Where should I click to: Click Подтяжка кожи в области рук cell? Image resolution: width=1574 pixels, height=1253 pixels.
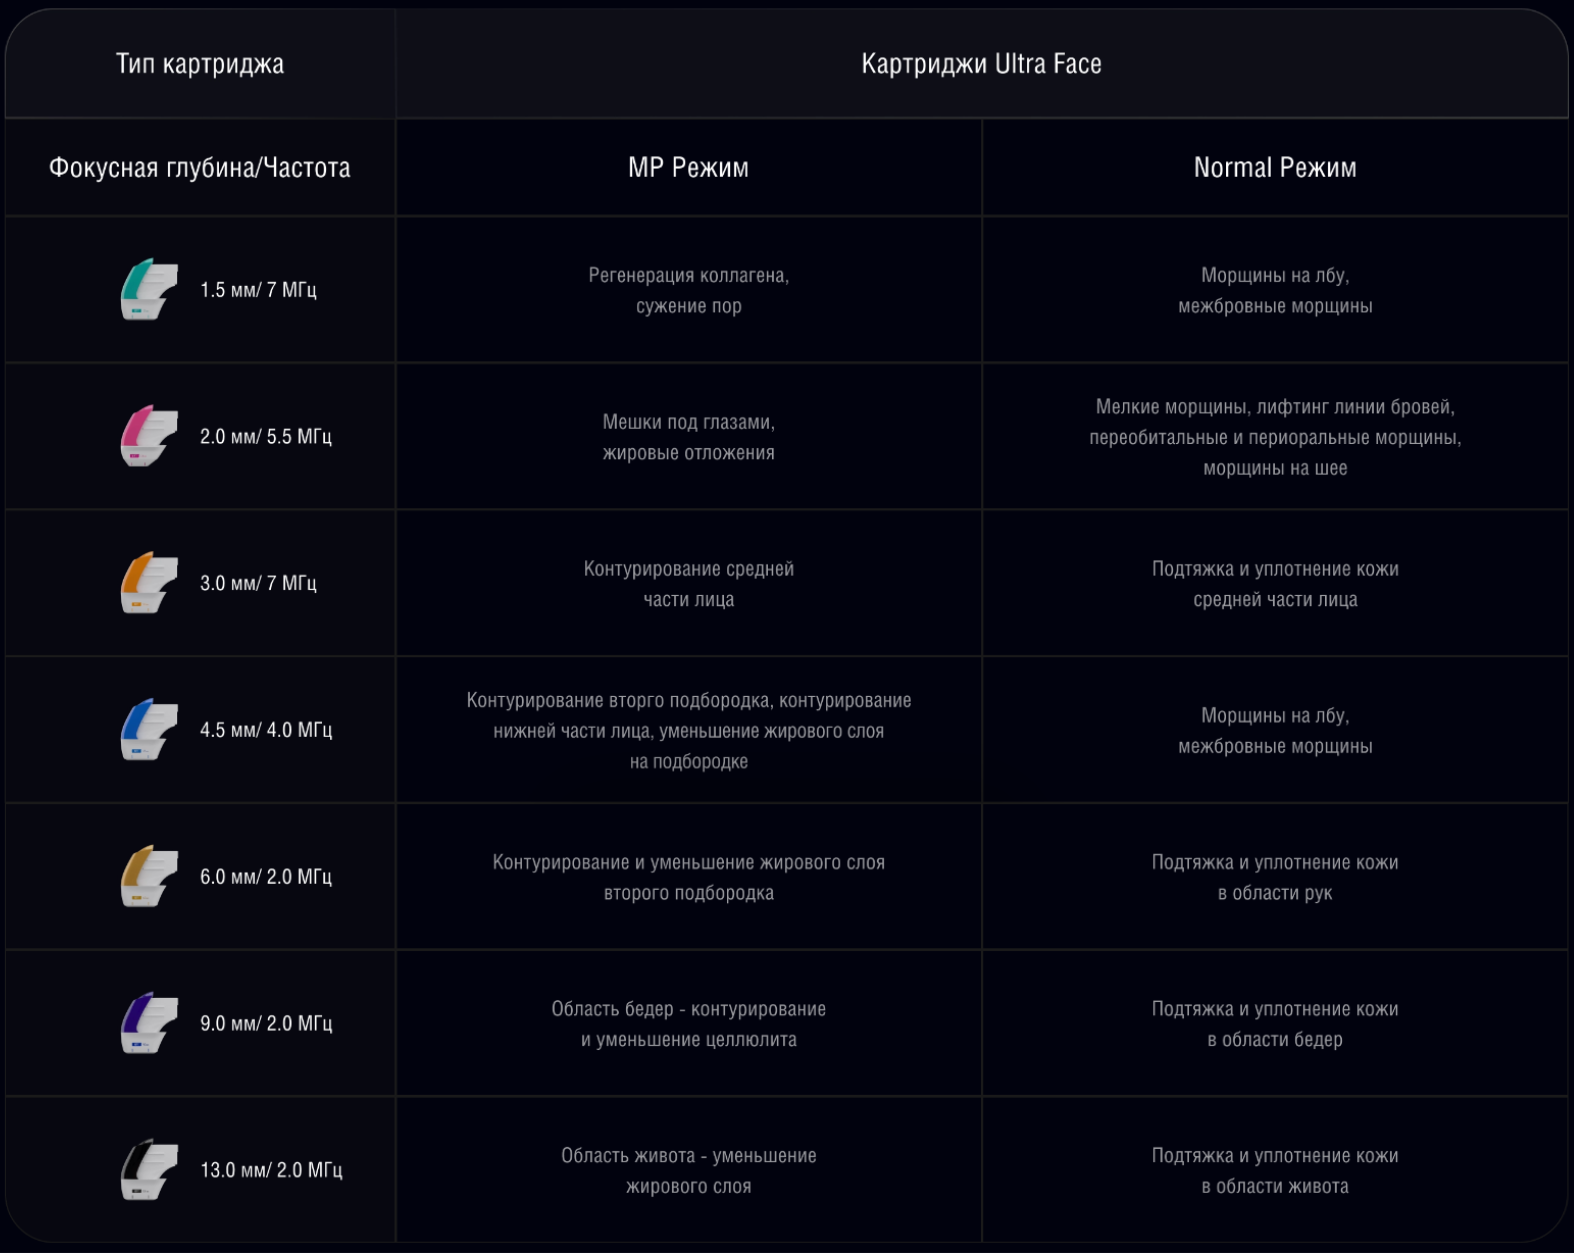(1274, 877)
